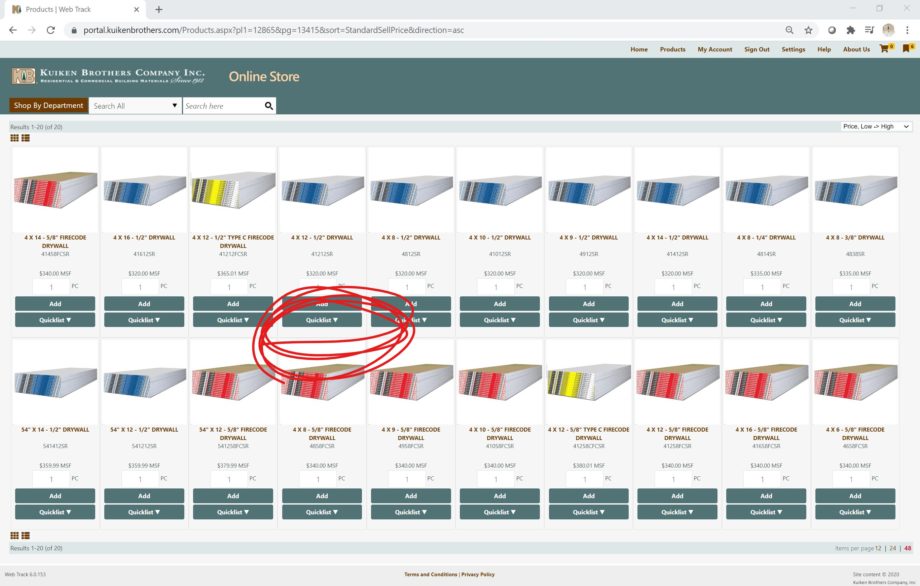Open the bookmark flag icon beside the cart

click(908, 49)
